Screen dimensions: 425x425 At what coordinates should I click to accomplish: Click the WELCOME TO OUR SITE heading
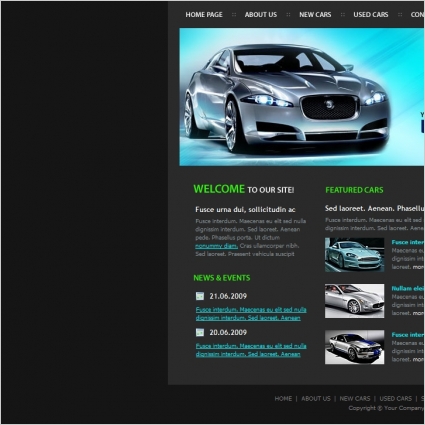244,189
